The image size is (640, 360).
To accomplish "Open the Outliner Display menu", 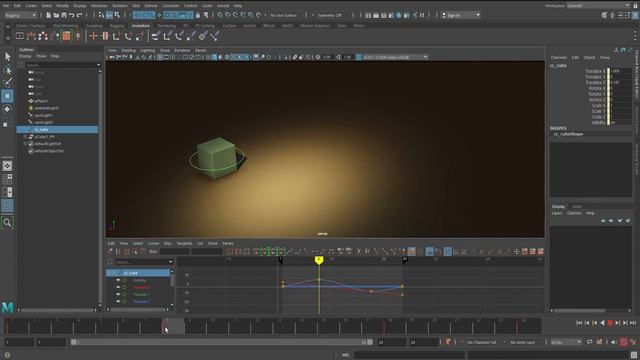I will (25, 56).
